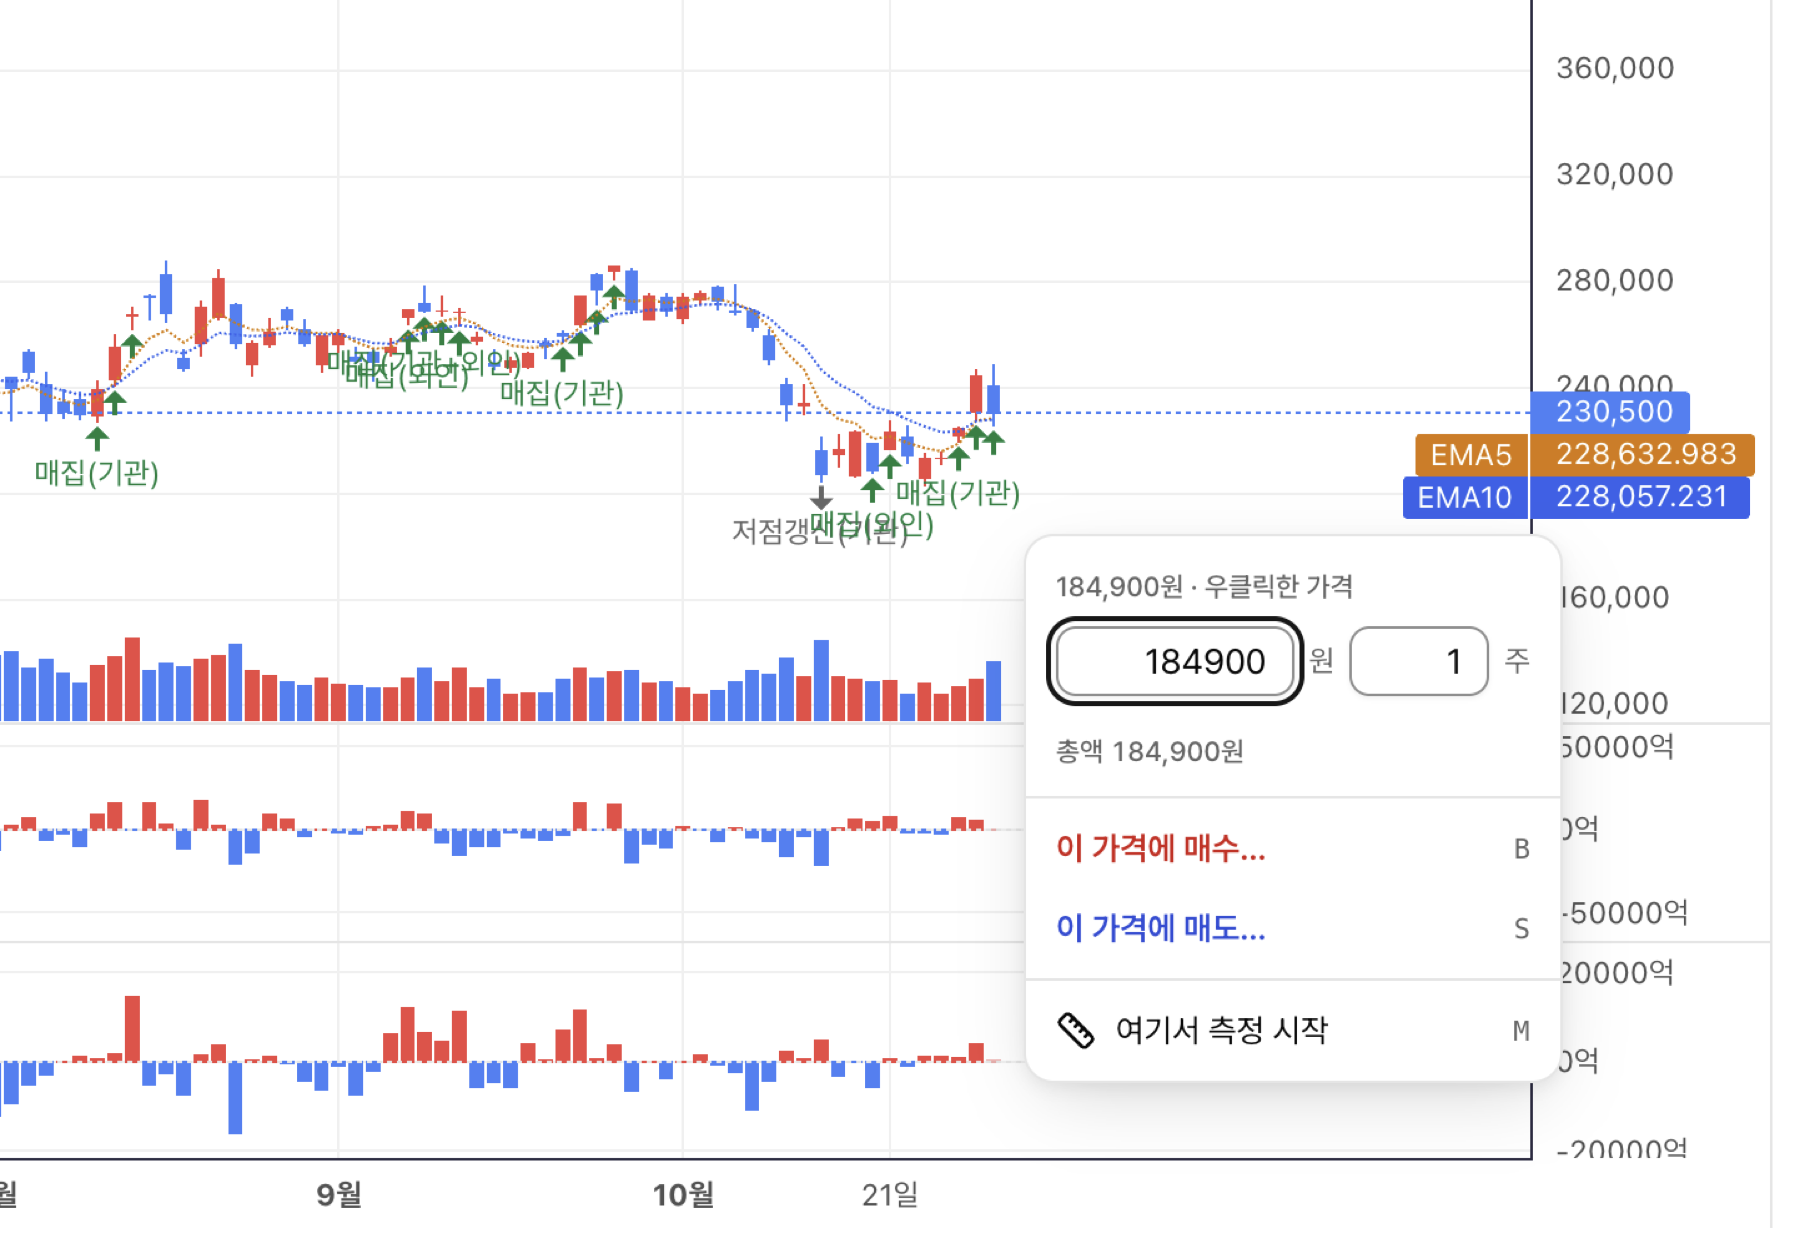Click the S shortcut hint for sell
The image size is (1800, 1255).
click(x=1521, y=929)
